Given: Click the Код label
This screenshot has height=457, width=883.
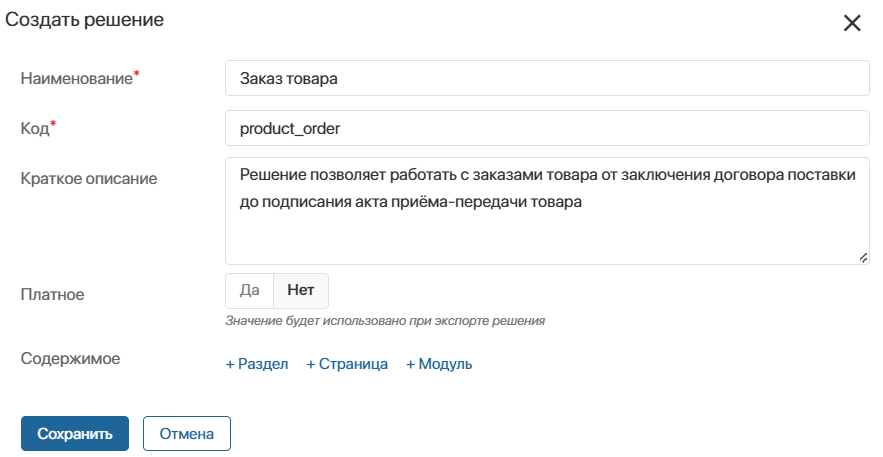Looking at the screenshot, I should tap(35, 128).
